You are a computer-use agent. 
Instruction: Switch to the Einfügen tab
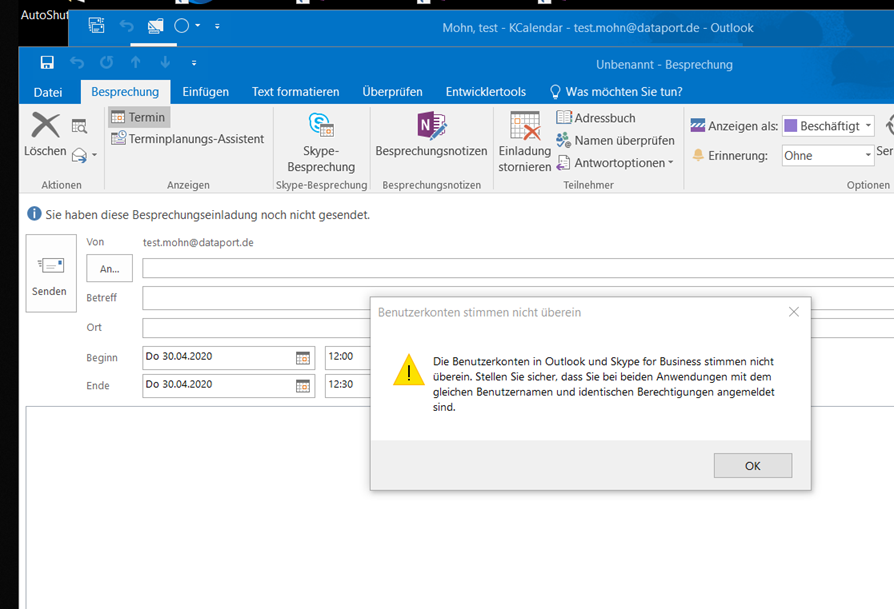(x=205, y=92)
